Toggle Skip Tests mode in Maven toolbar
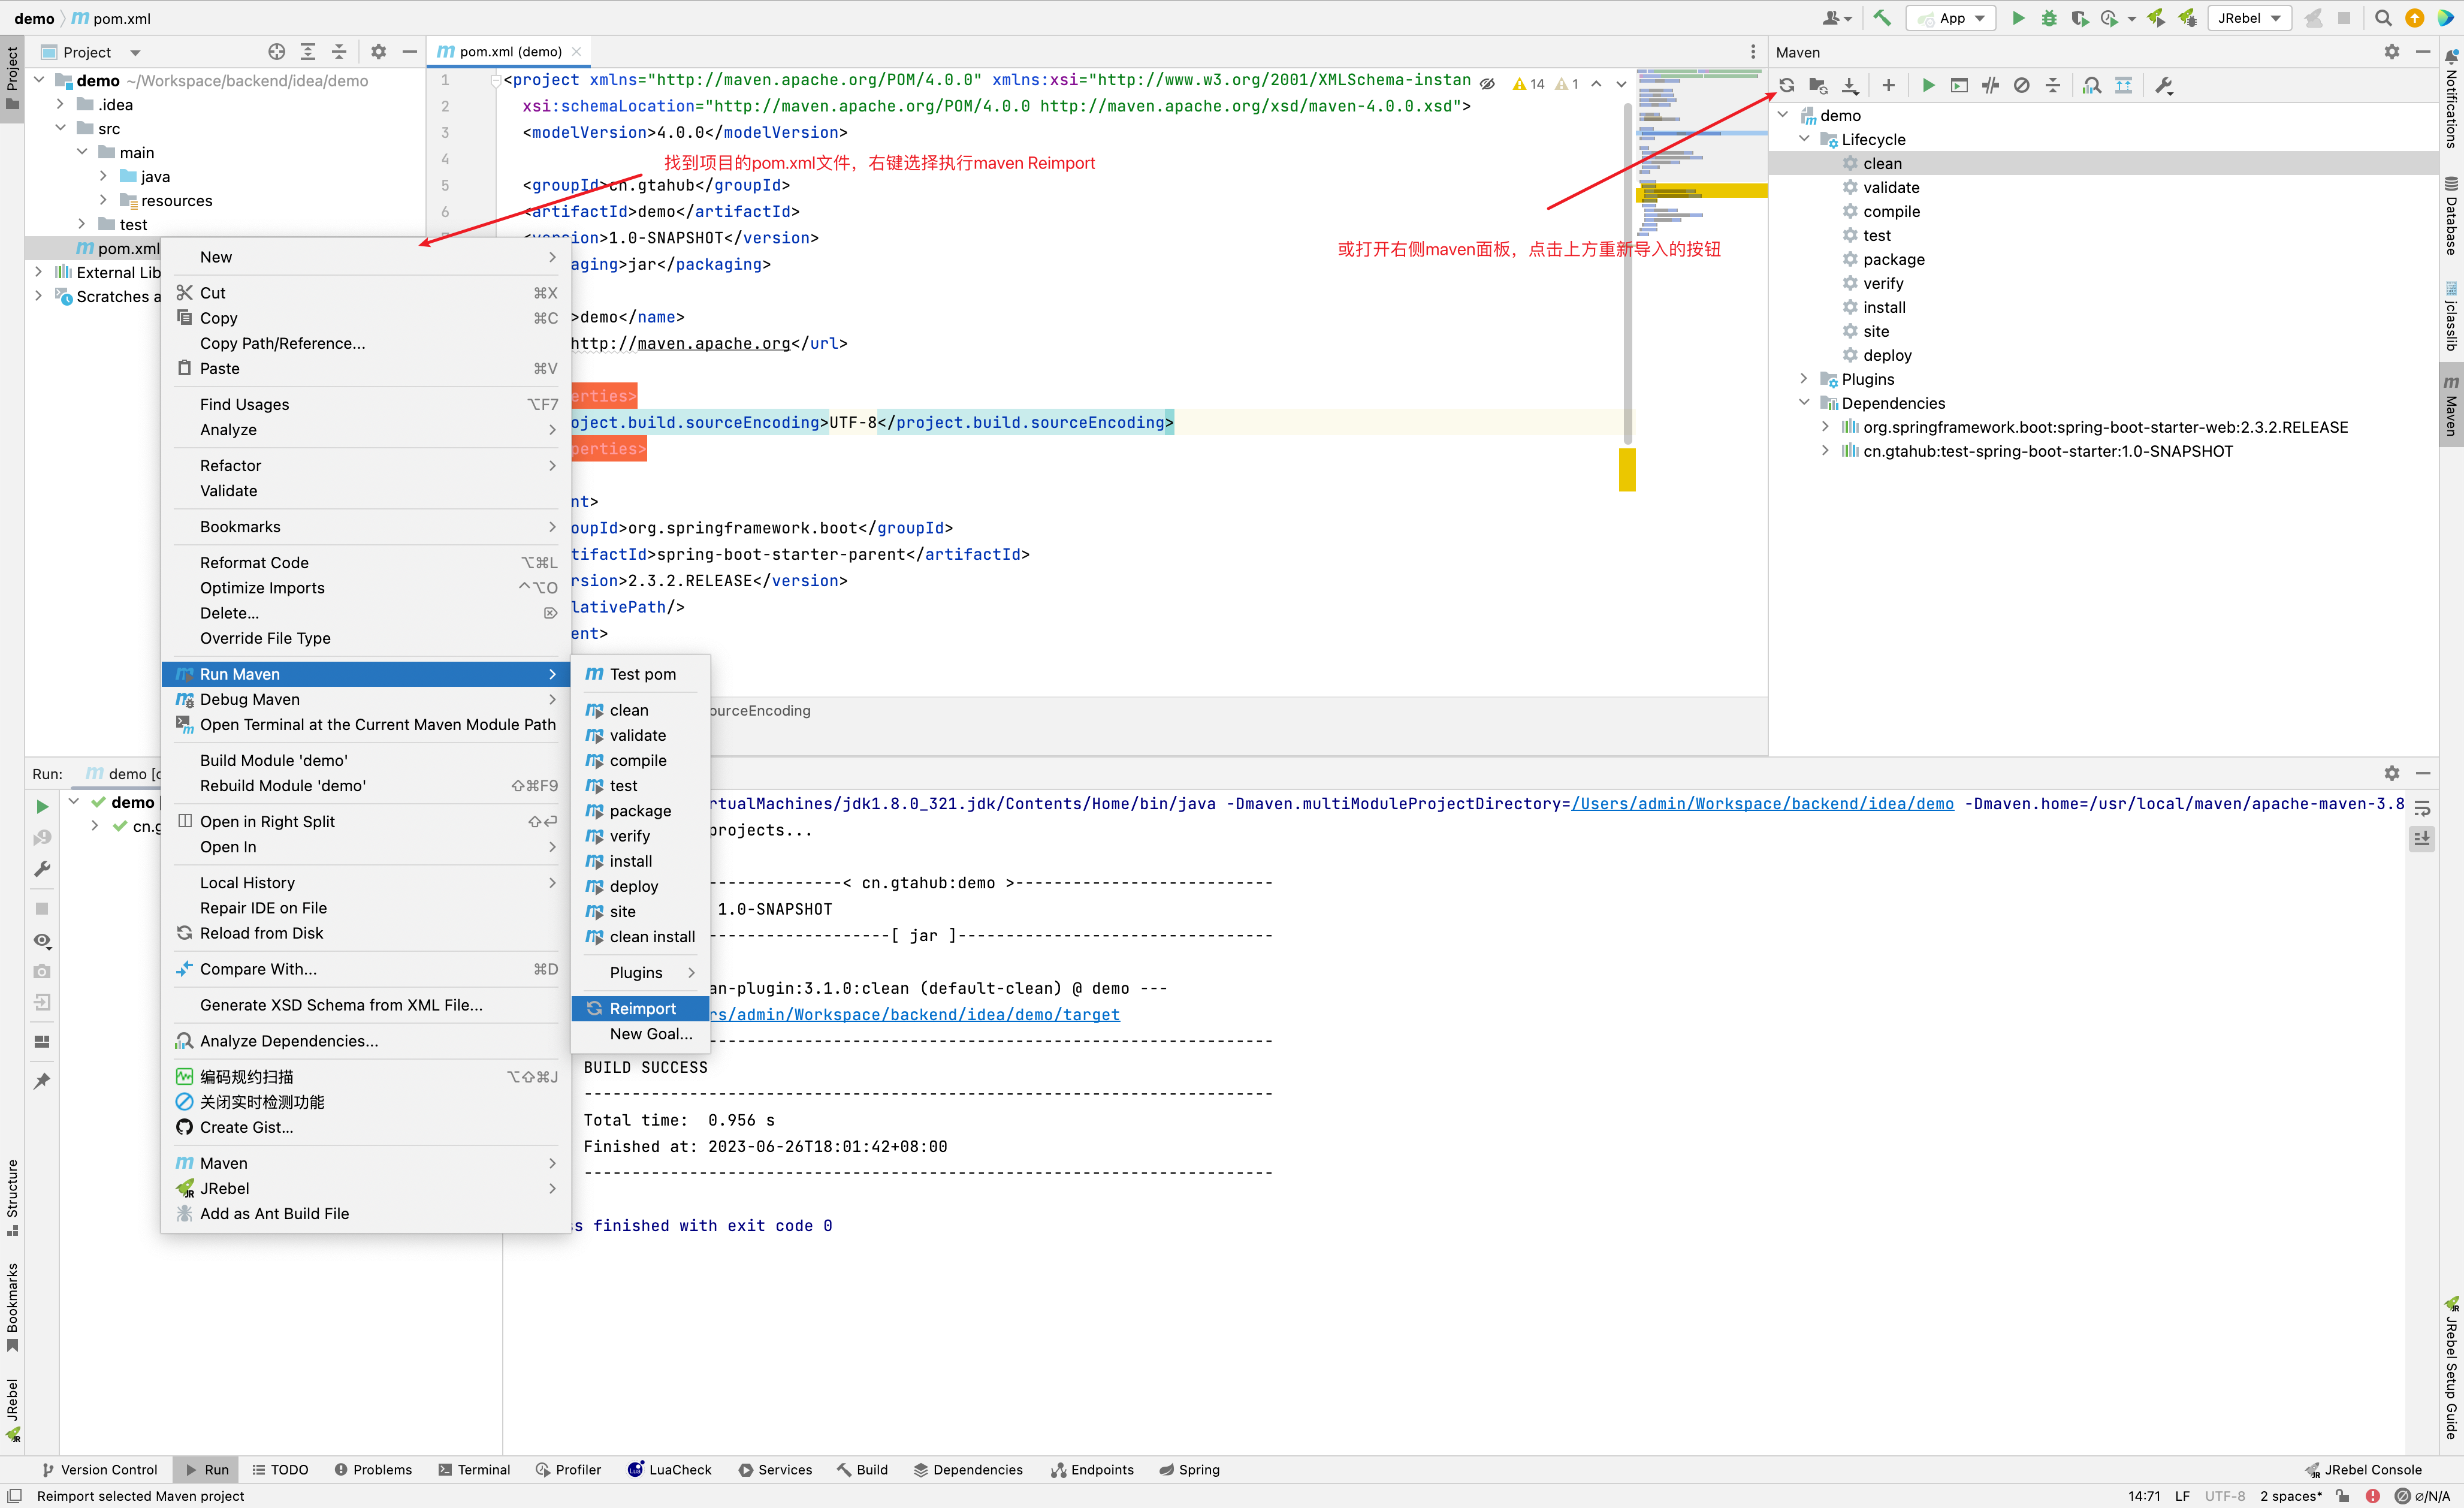The height and width of the screenshot is (1508, 2464). [x=2022, y=85]
